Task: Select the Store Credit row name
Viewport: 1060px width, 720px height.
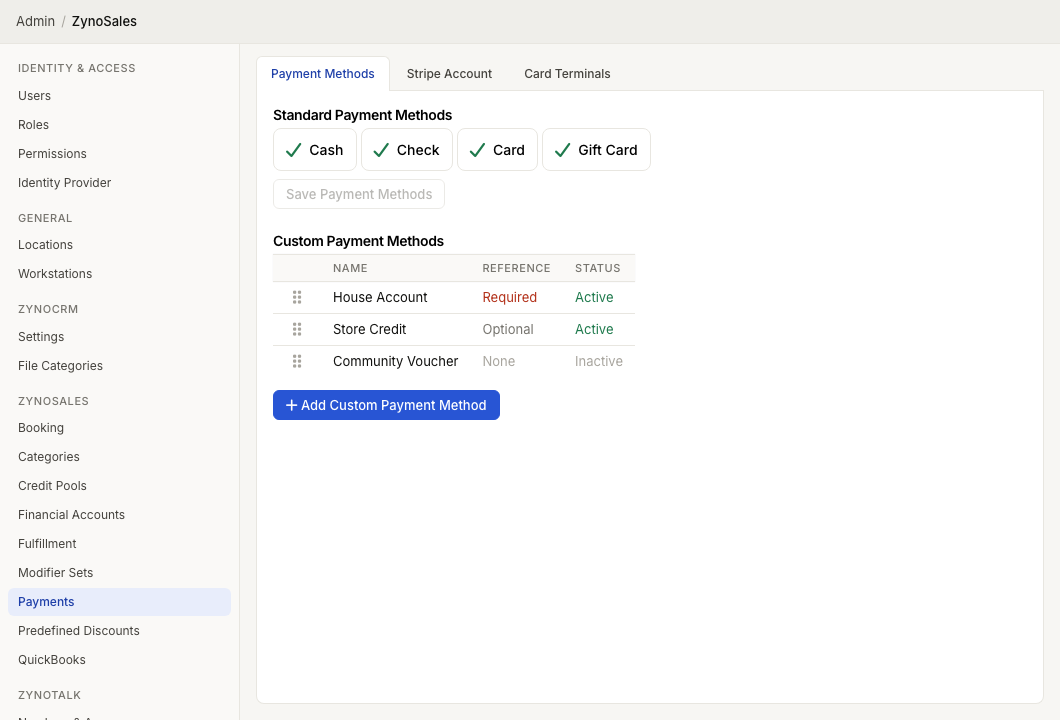Action: pos(369,329)
